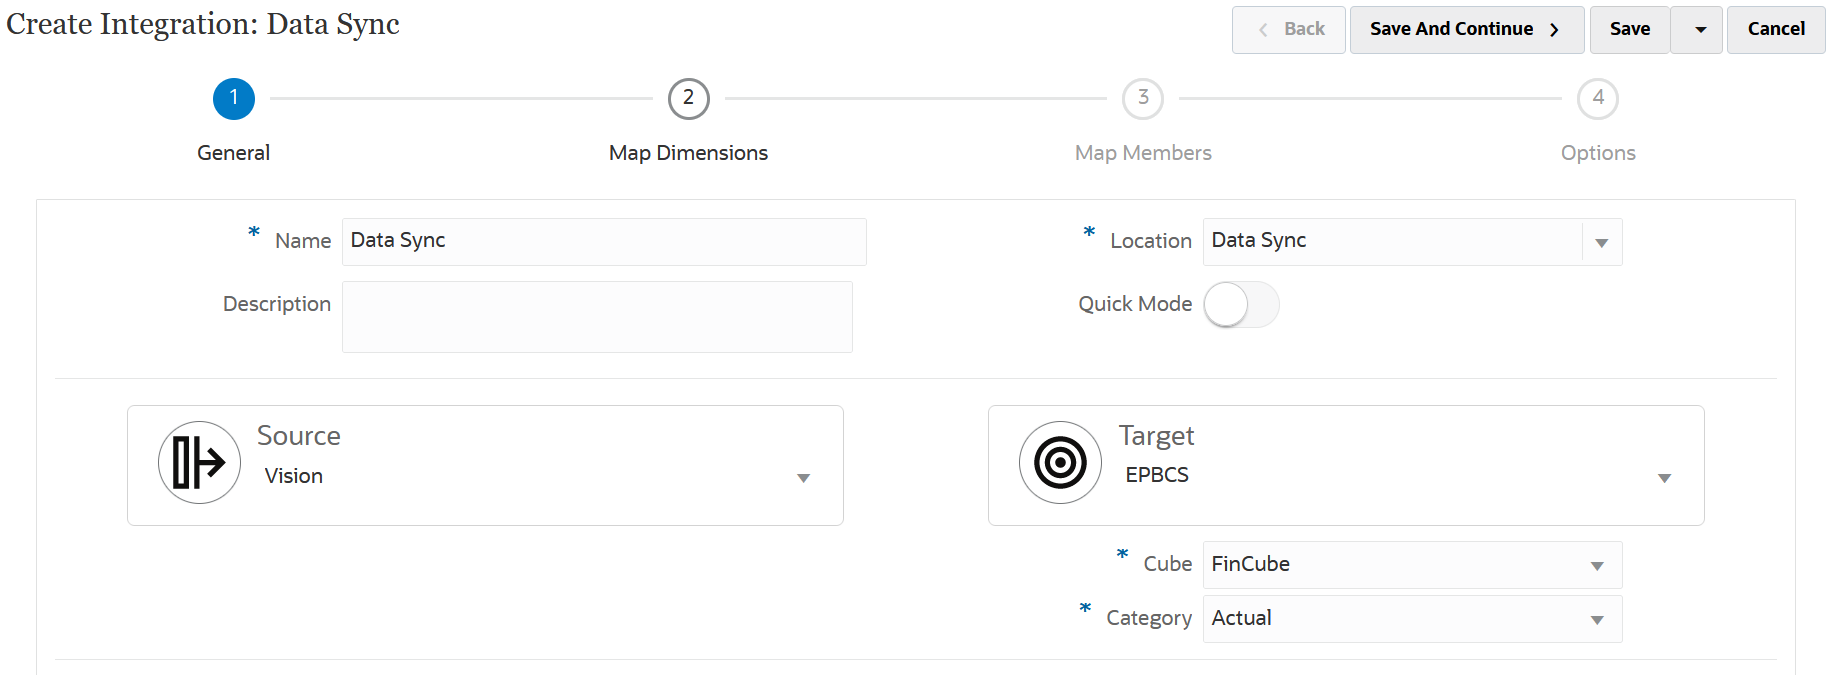Click Save And Continue button
This screenshot has height=675, width=1834.
point(1466,30)
